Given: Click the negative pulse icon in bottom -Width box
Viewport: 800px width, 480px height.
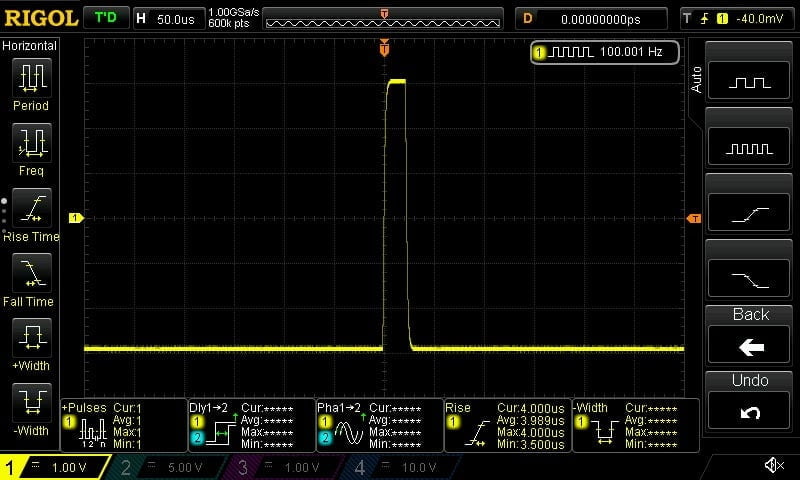Looking at the screenshot, I should click(605, 433).
